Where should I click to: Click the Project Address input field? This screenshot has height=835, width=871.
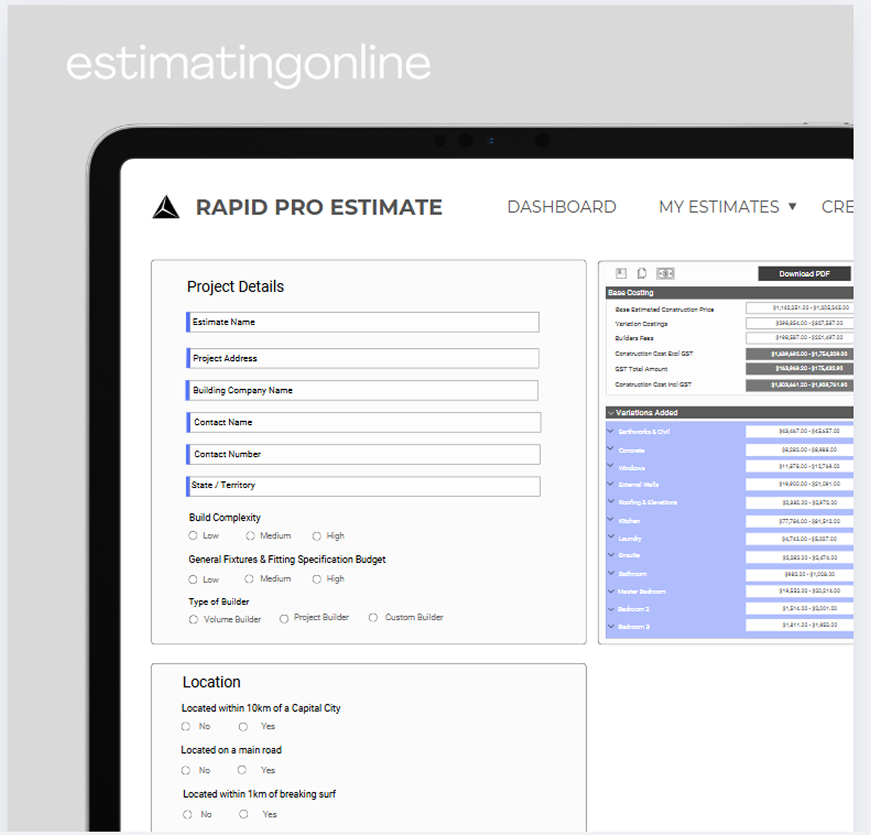[x=364, y=358]
